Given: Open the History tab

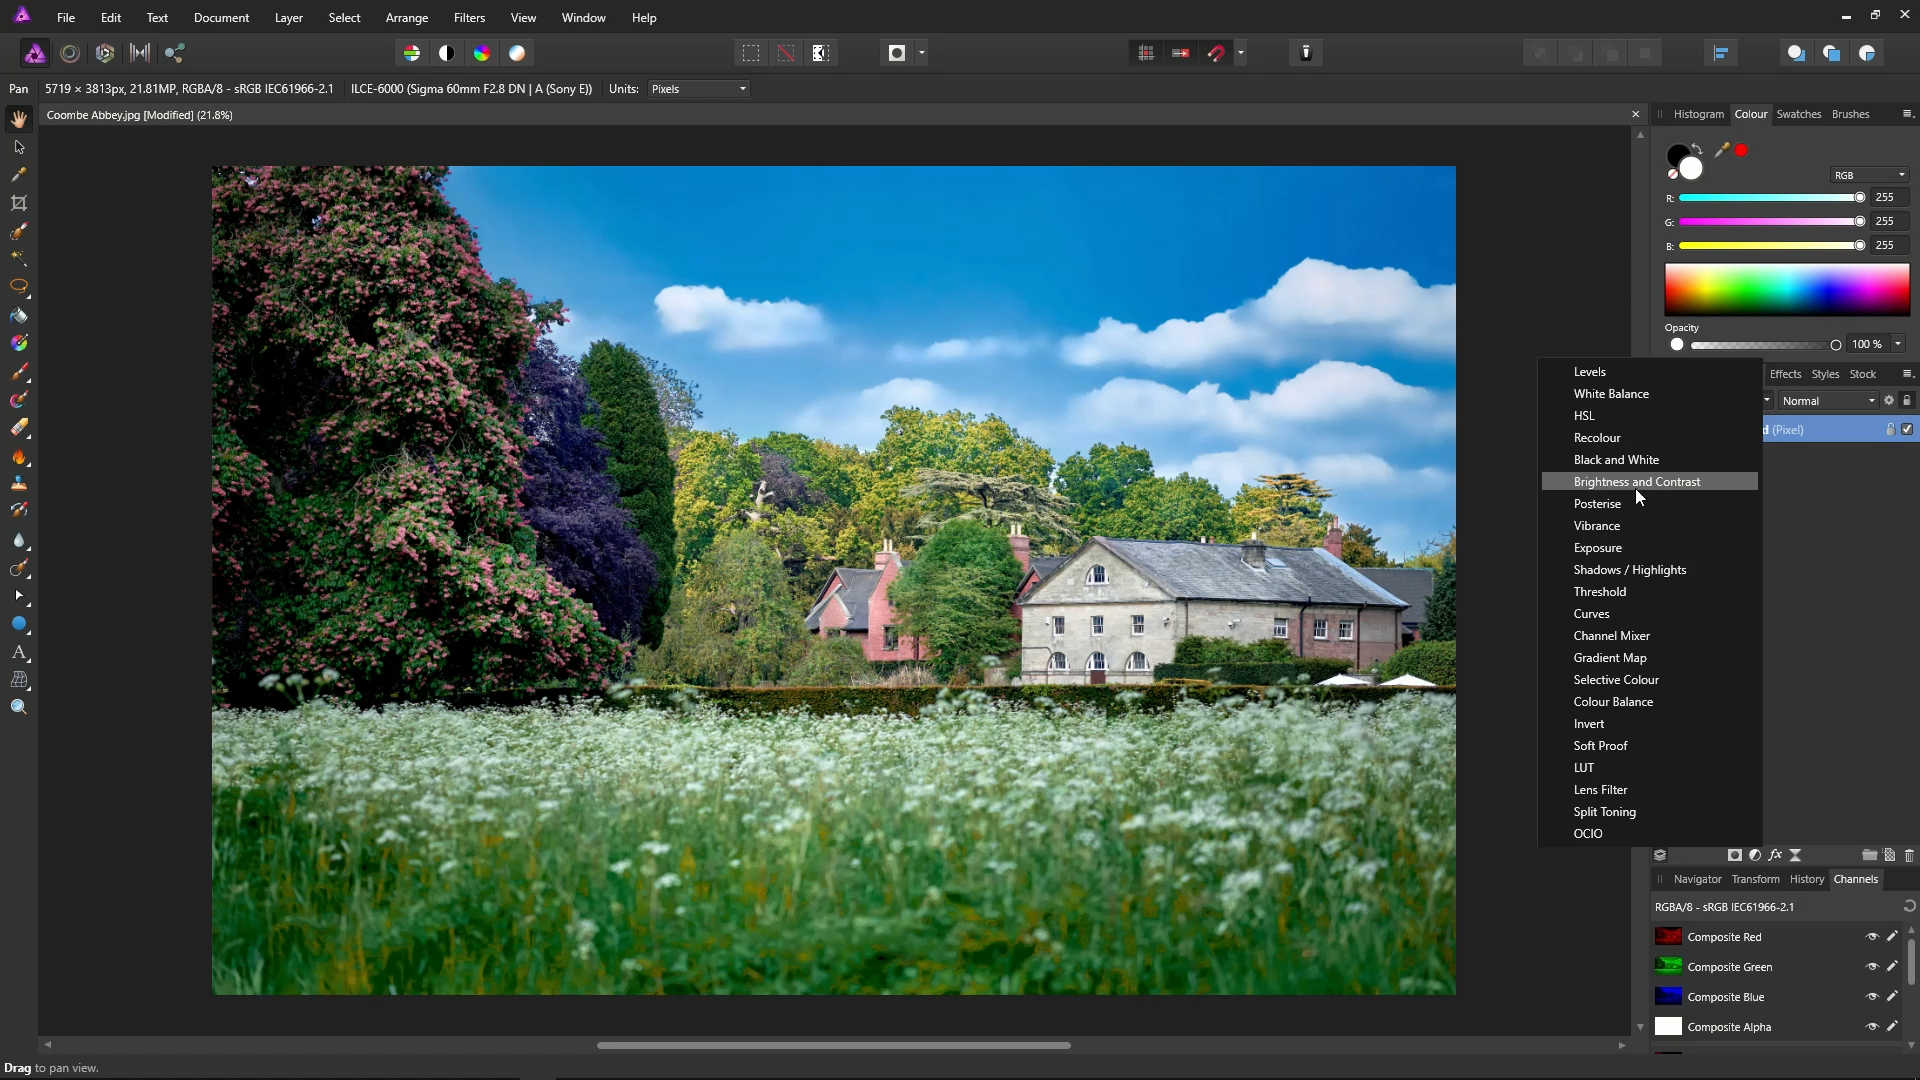Looking at the screenshot, I should tap(1806, 879).
